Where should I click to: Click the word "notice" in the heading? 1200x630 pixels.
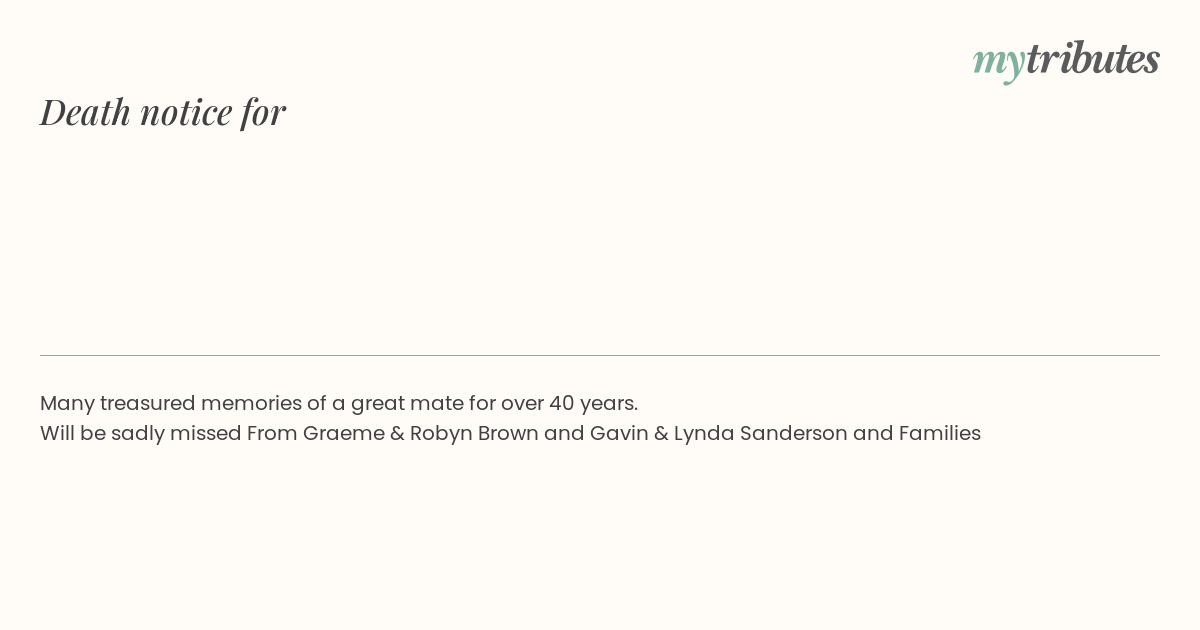186,112
